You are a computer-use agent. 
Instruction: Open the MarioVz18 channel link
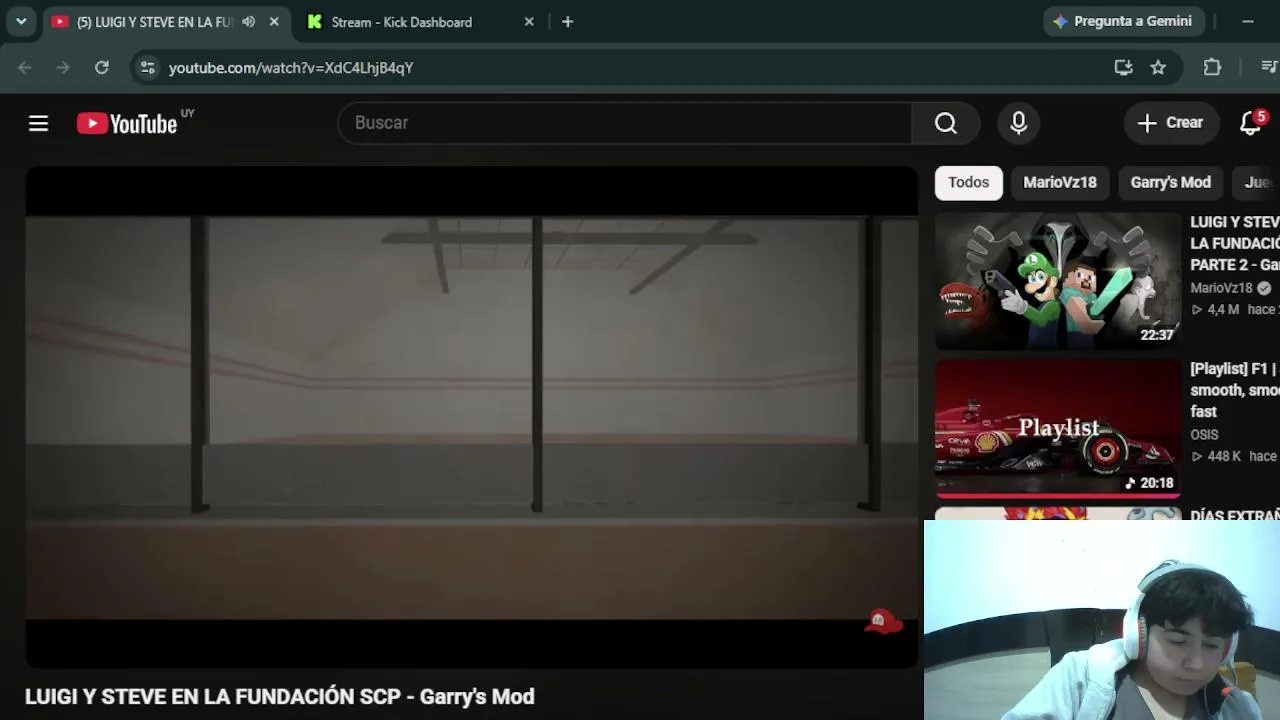tap(1221, 288)
